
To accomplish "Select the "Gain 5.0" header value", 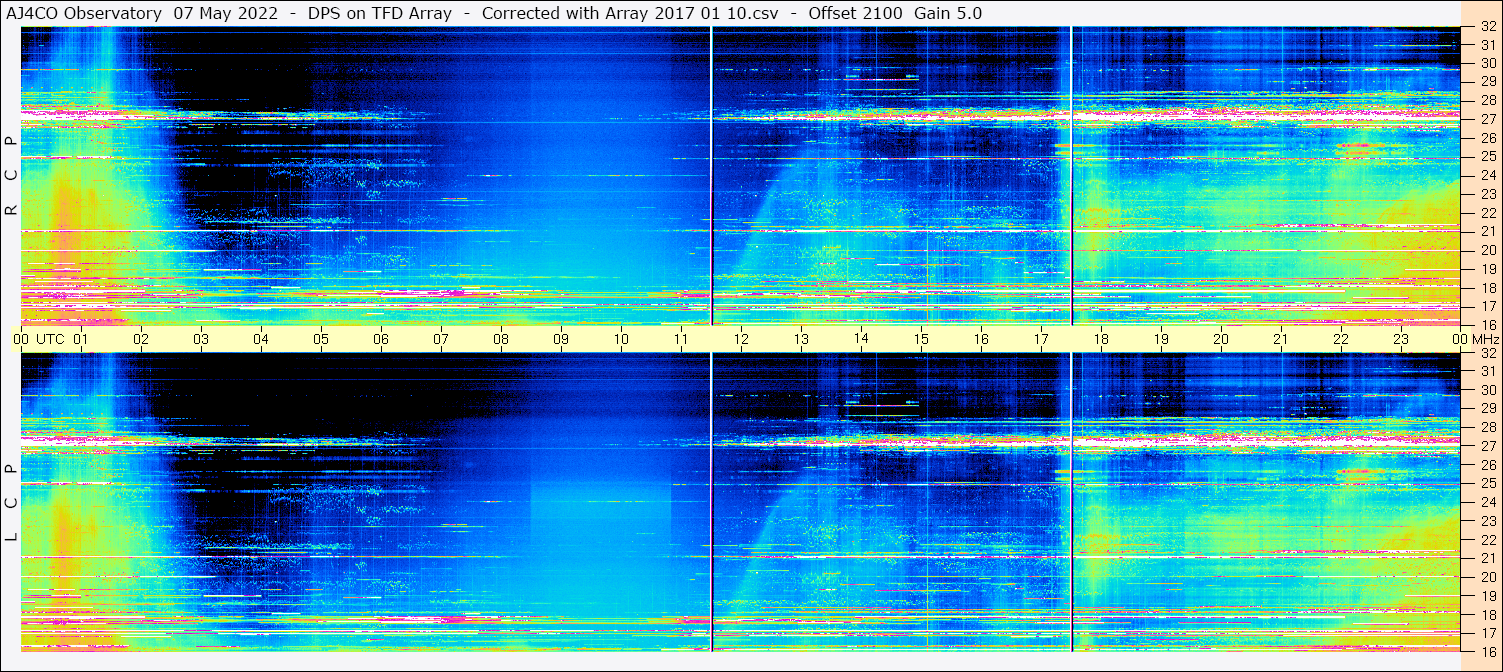I will pos(948,14).
